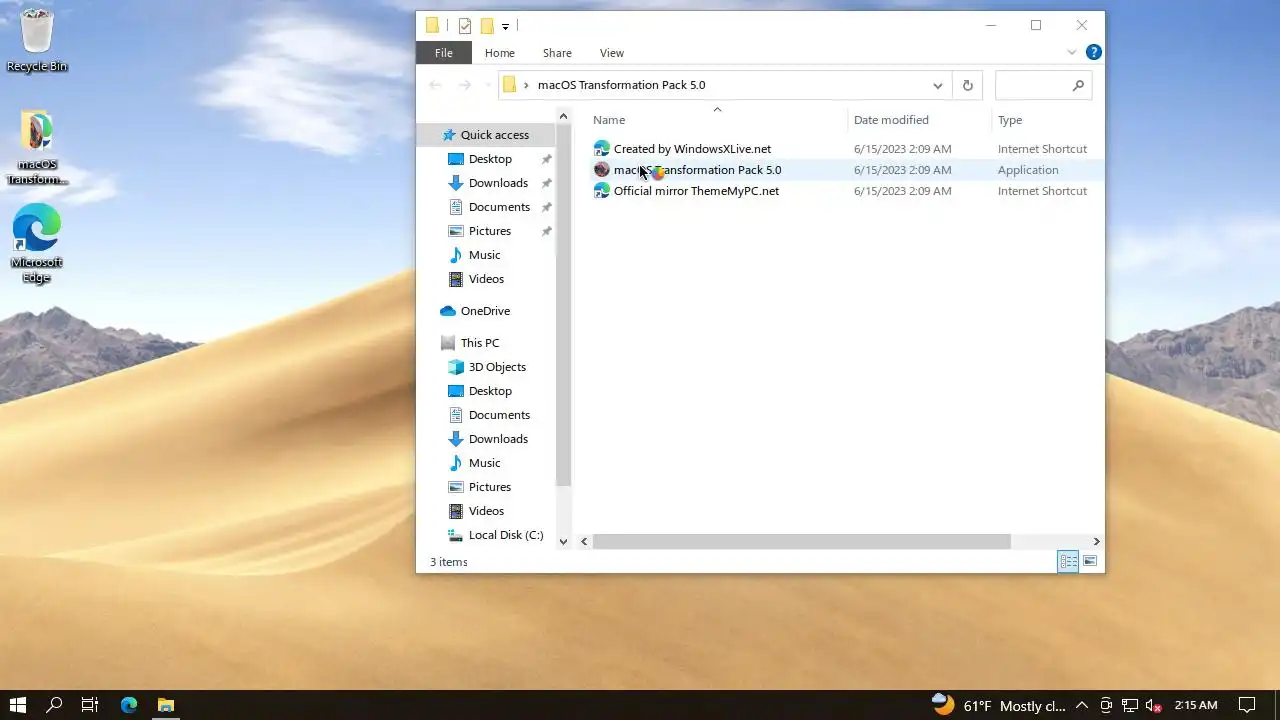Click horizontal scrollbar left arrow
Image resolution: width=1280 pixels, height=720 pixels.
pos(585,541)
